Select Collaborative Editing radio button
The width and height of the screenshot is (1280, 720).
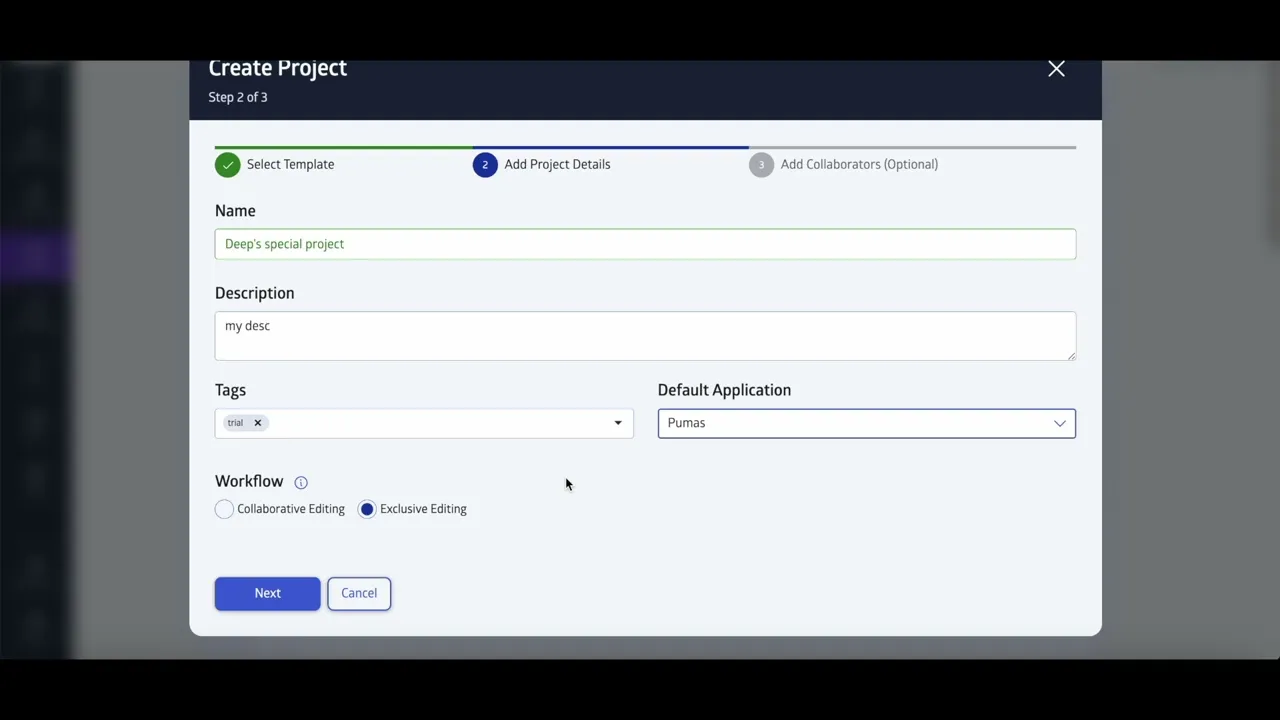click(x=224, y=509)
